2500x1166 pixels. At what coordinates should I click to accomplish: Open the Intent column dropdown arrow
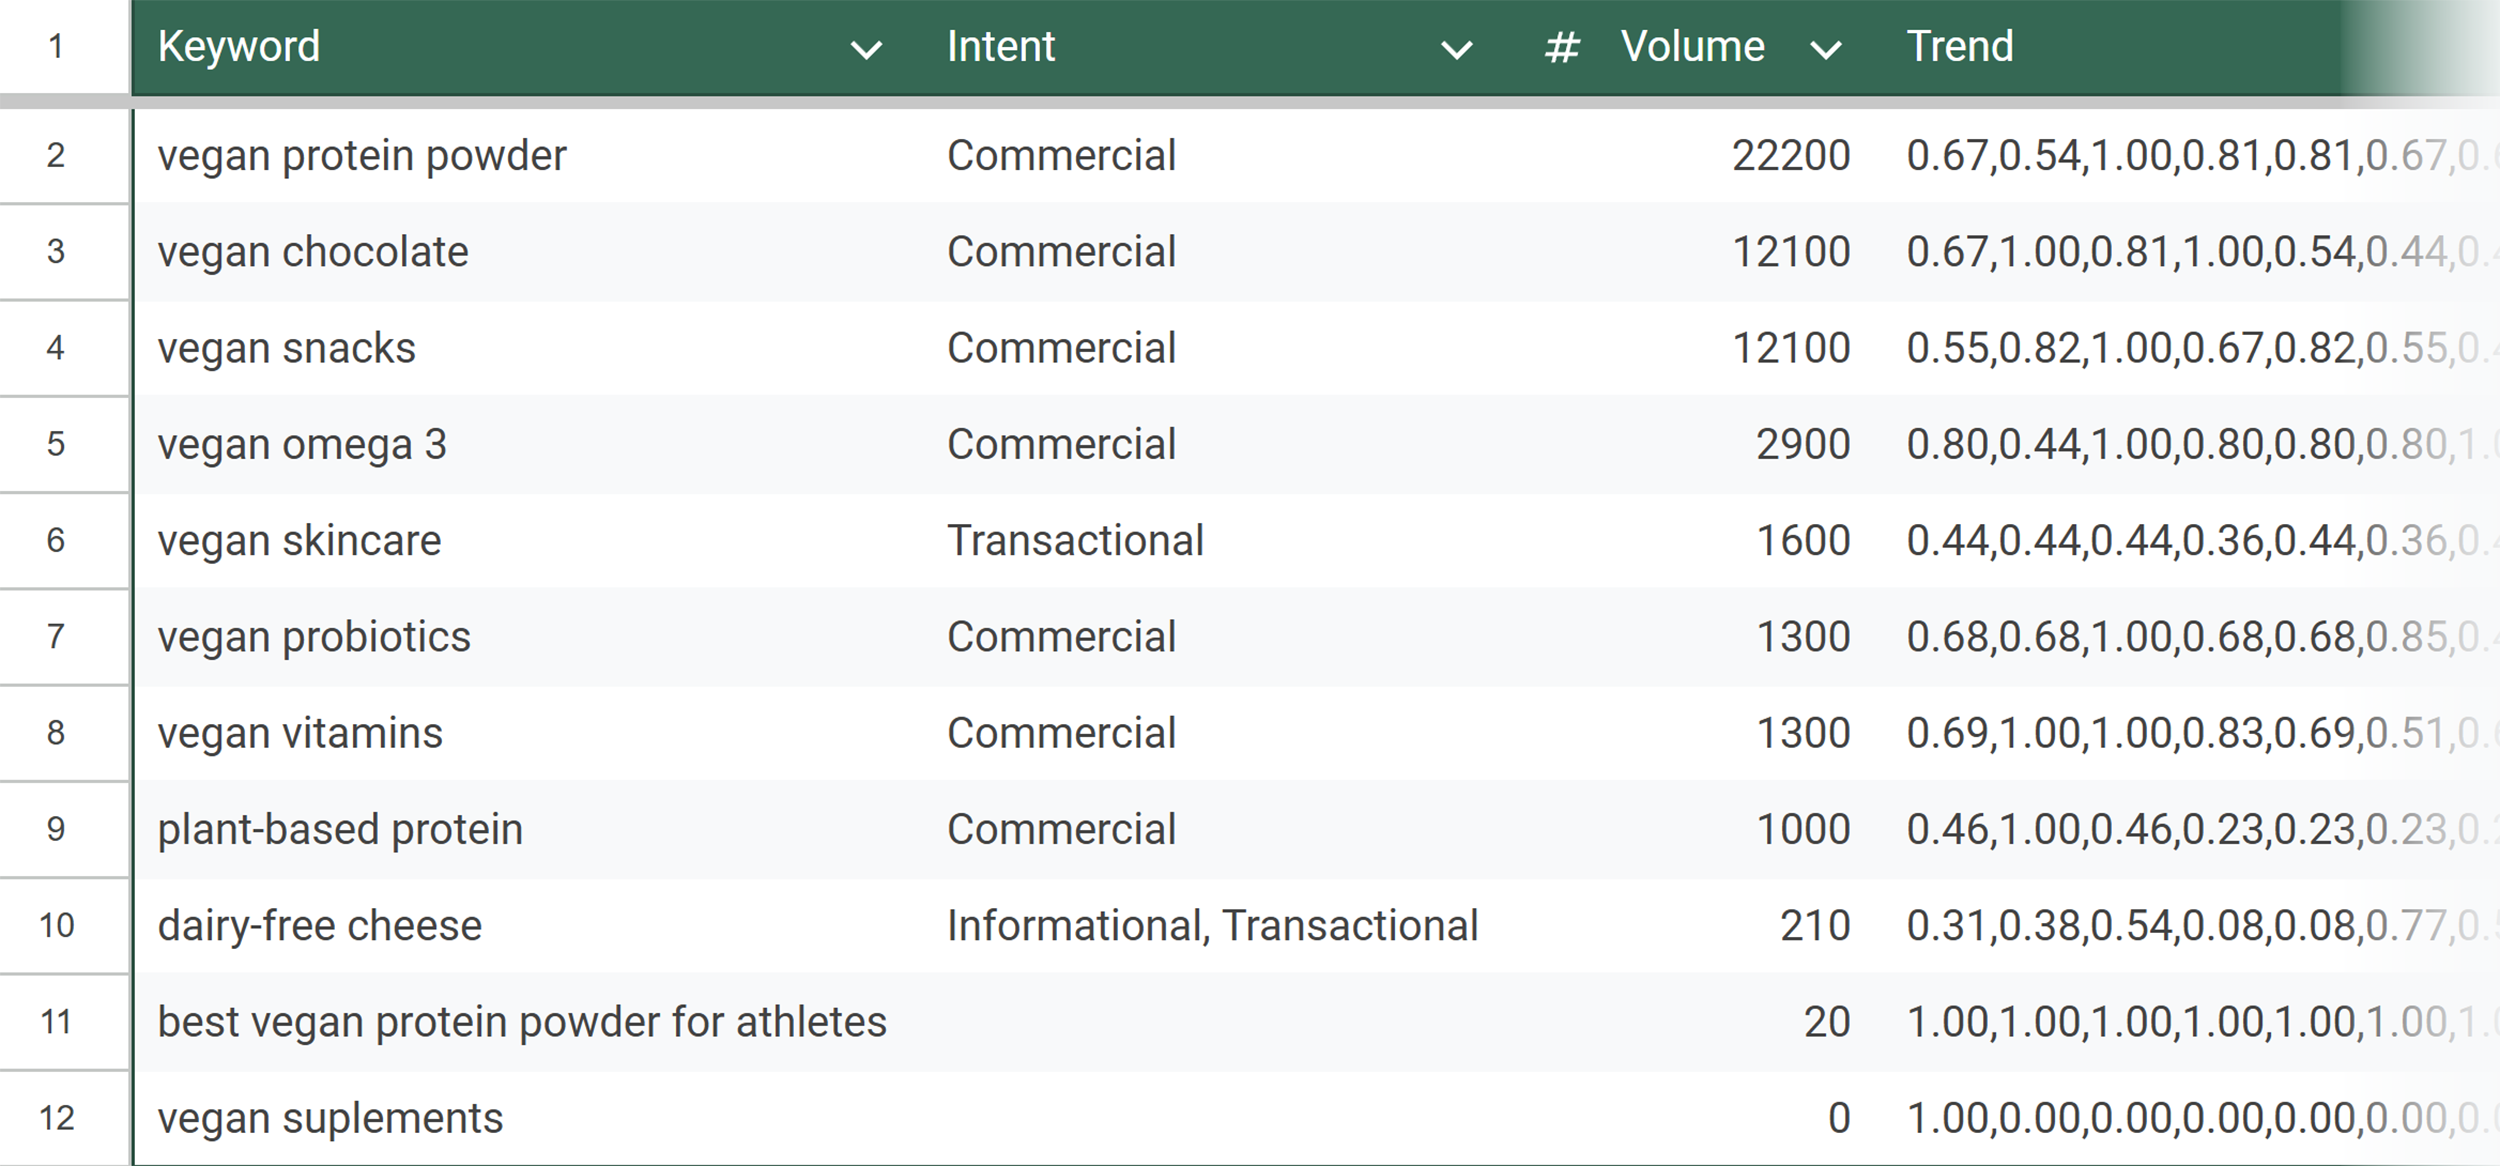coord(1456,49)
